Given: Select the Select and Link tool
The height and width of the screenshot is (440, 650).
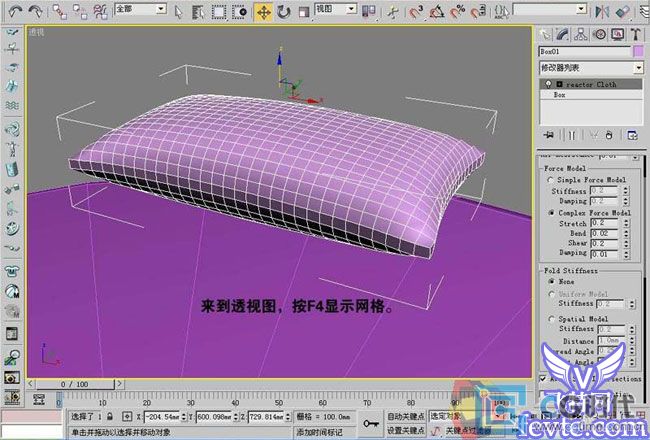Looking at the screenshot, I should 59,12.
